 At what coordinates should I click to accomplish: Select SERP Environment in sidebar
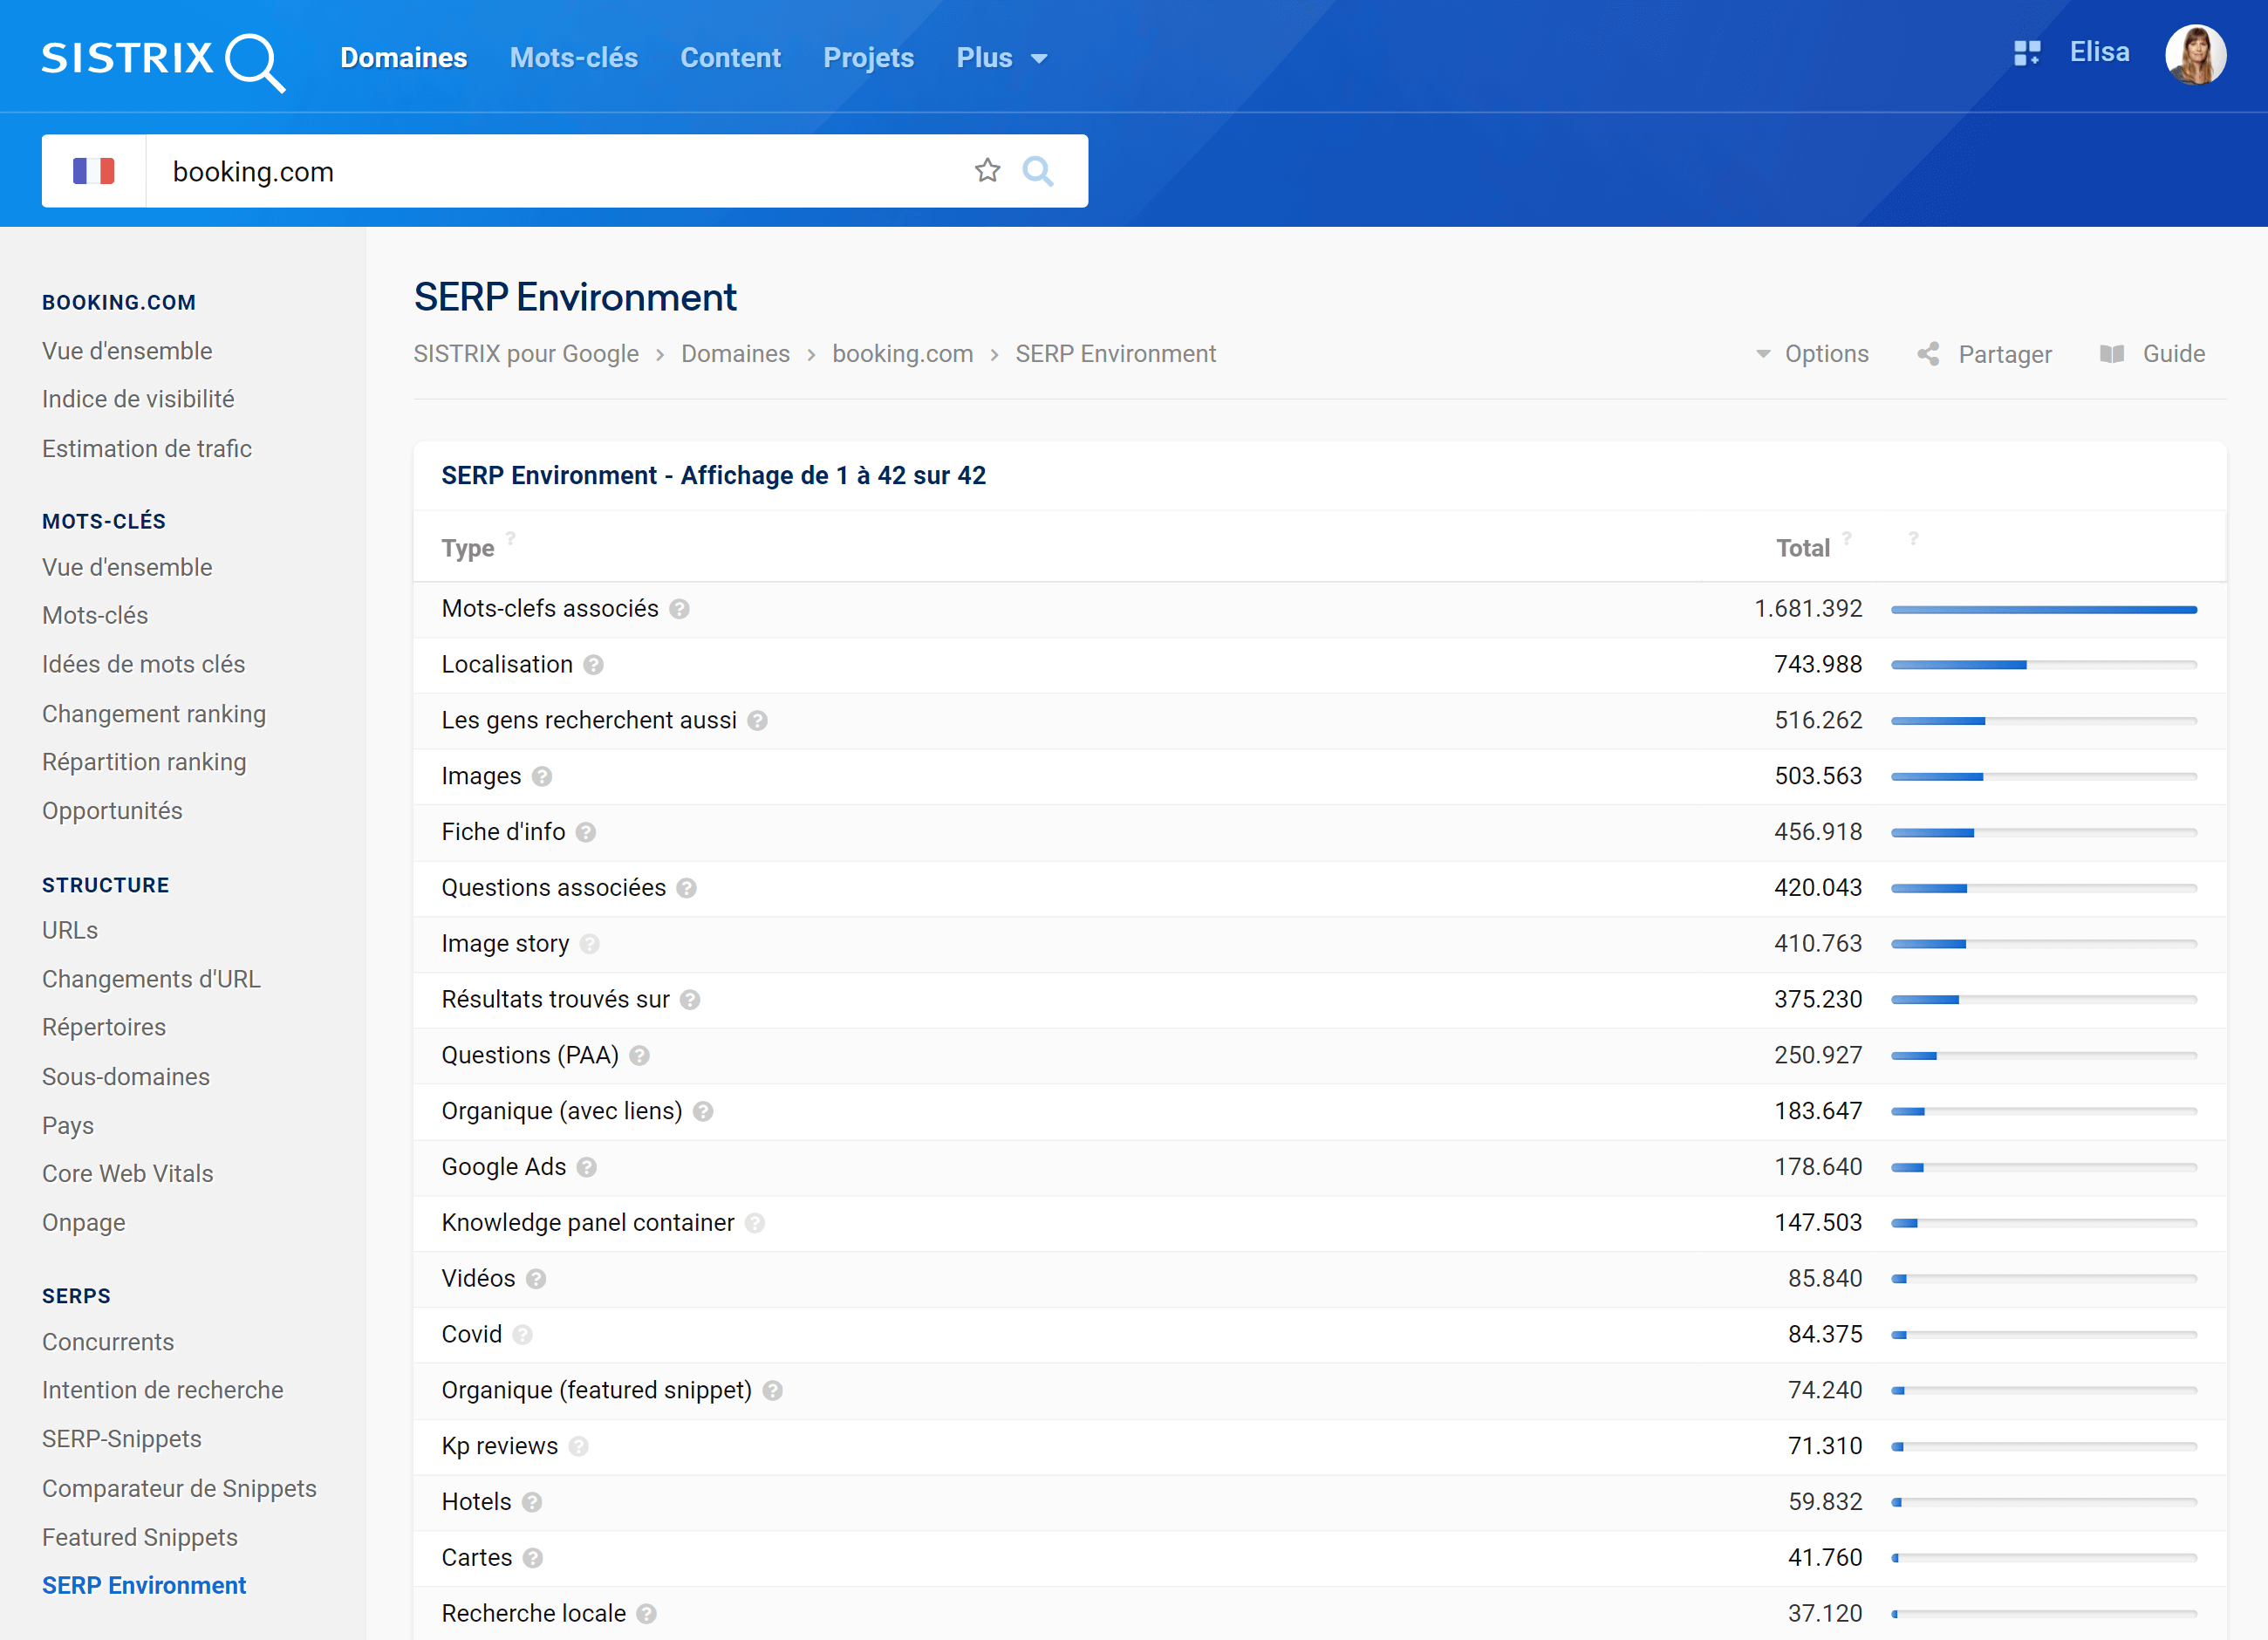coord(144,1585)
